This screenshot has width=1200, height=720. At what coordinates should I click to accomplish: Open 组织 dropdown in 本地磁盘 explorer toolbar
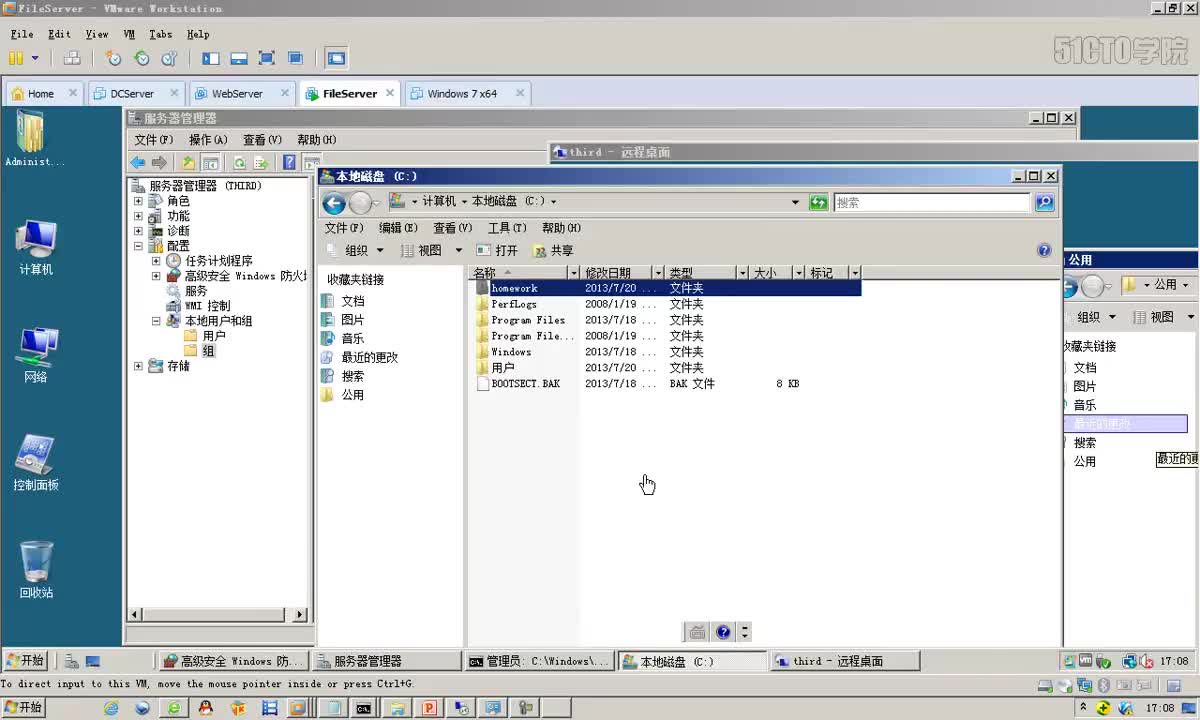364,251
